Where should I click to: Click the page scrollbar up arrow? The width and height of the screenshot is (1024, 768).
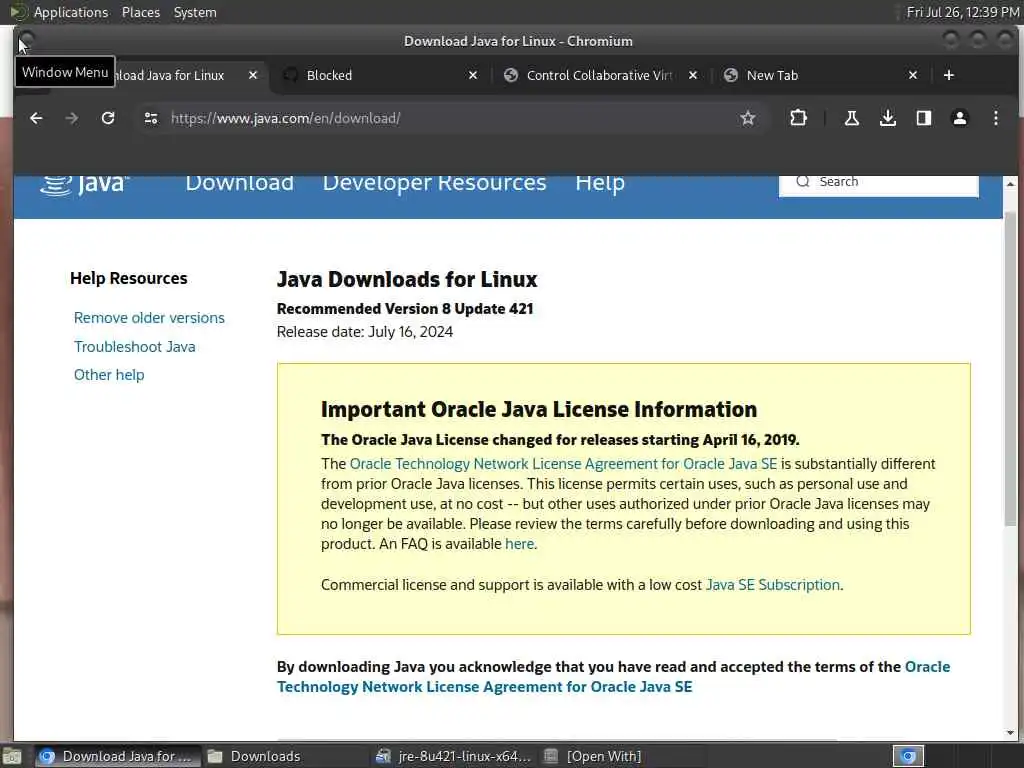click(x=1010, y=184)
